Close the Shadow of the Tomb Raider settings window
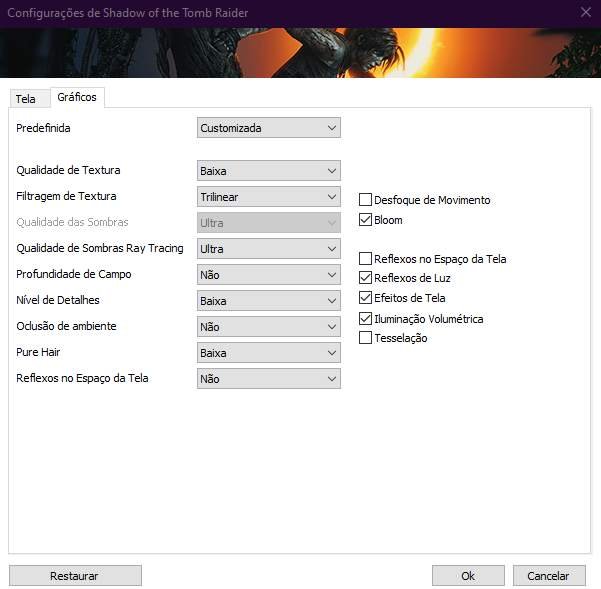The width and height of the screenshot is (601, 589). [585, 12]
